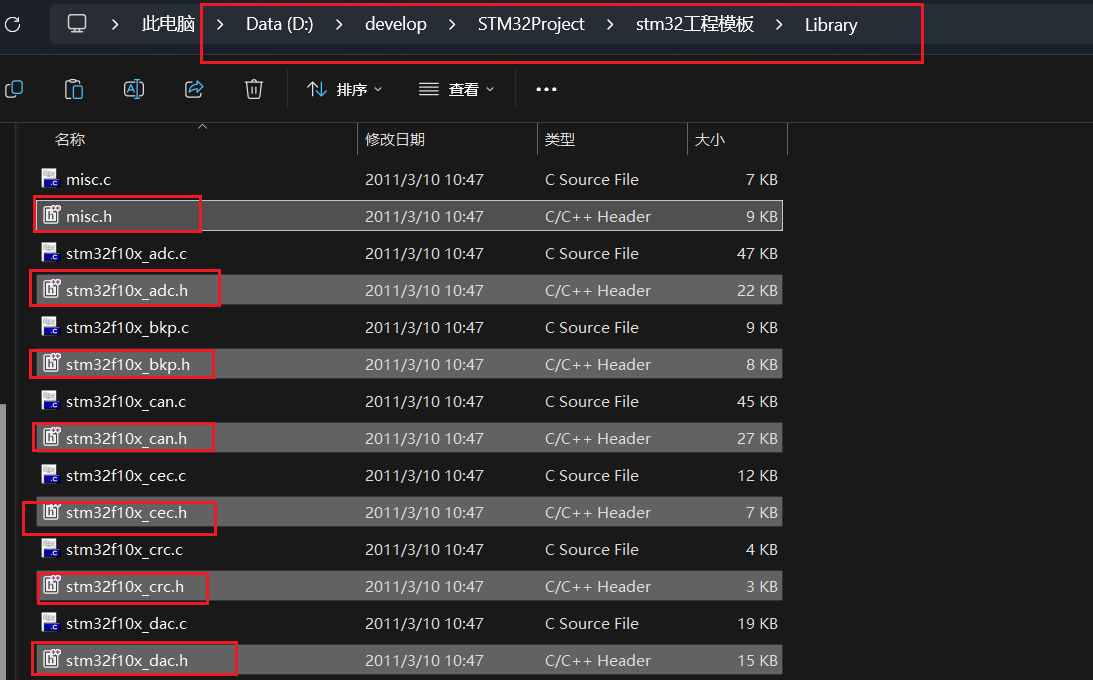Image resolution: width=1093 pixels, height=680 pixels.
Task: Select file name stm32f10x_can.h
Action: point(126,438)
